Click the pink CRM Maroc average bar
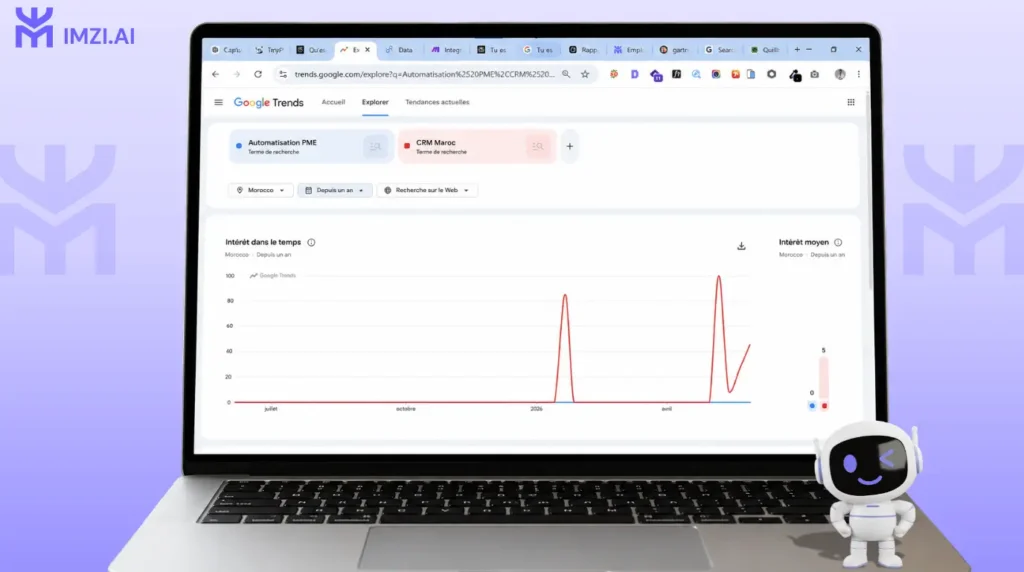1024x572 pixels. pos(824,377)
